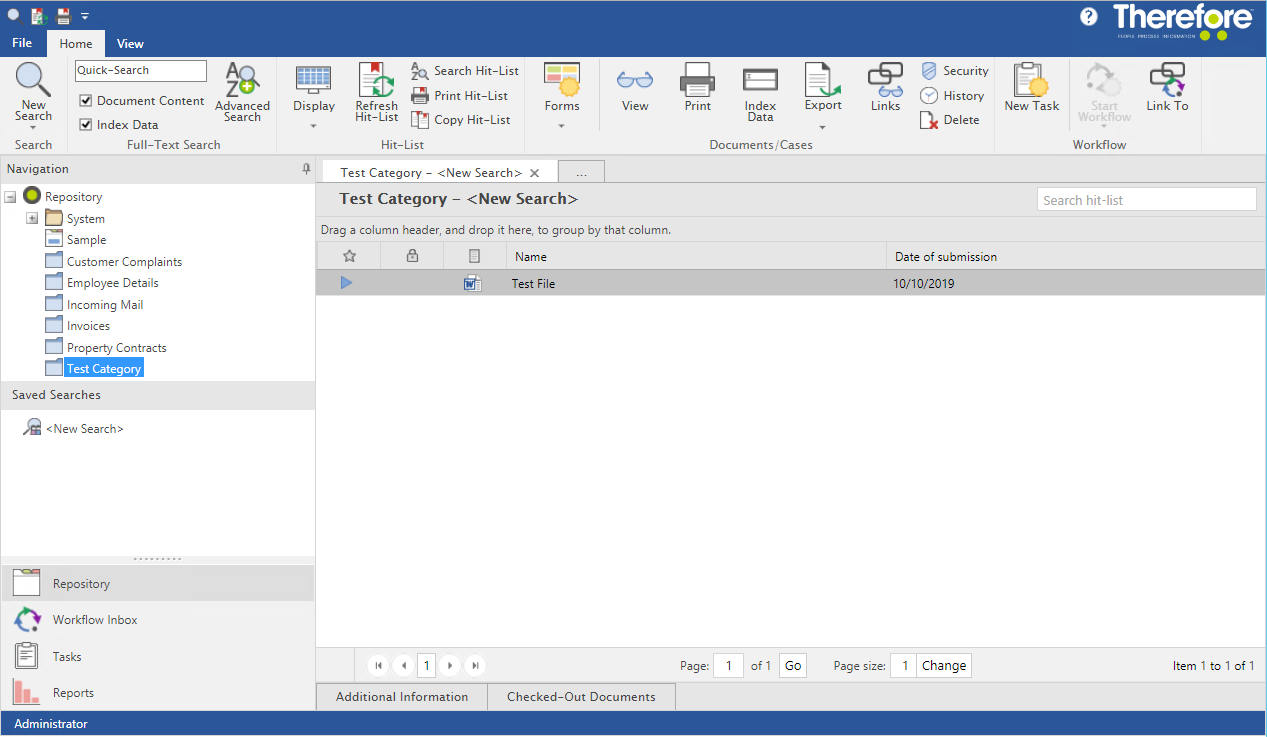Open the Checked-Out Documents tab

tap(581, 696)
